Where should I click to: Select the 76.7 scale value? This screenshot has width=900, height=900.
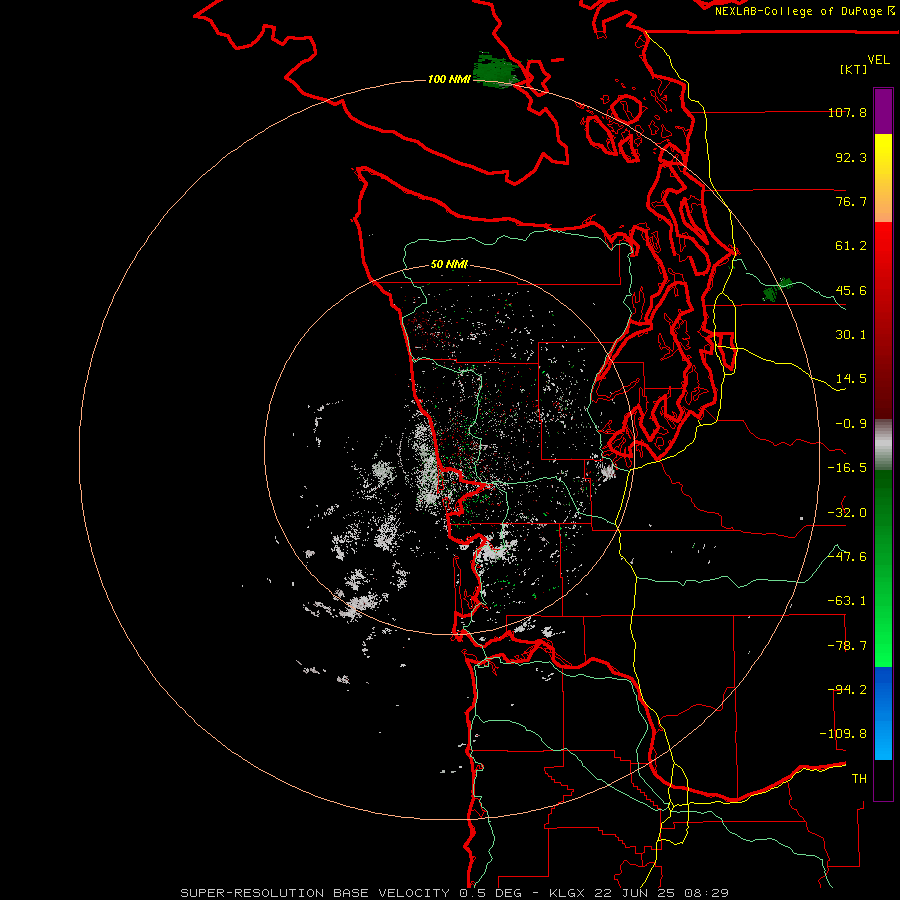(x=851, y=201)
